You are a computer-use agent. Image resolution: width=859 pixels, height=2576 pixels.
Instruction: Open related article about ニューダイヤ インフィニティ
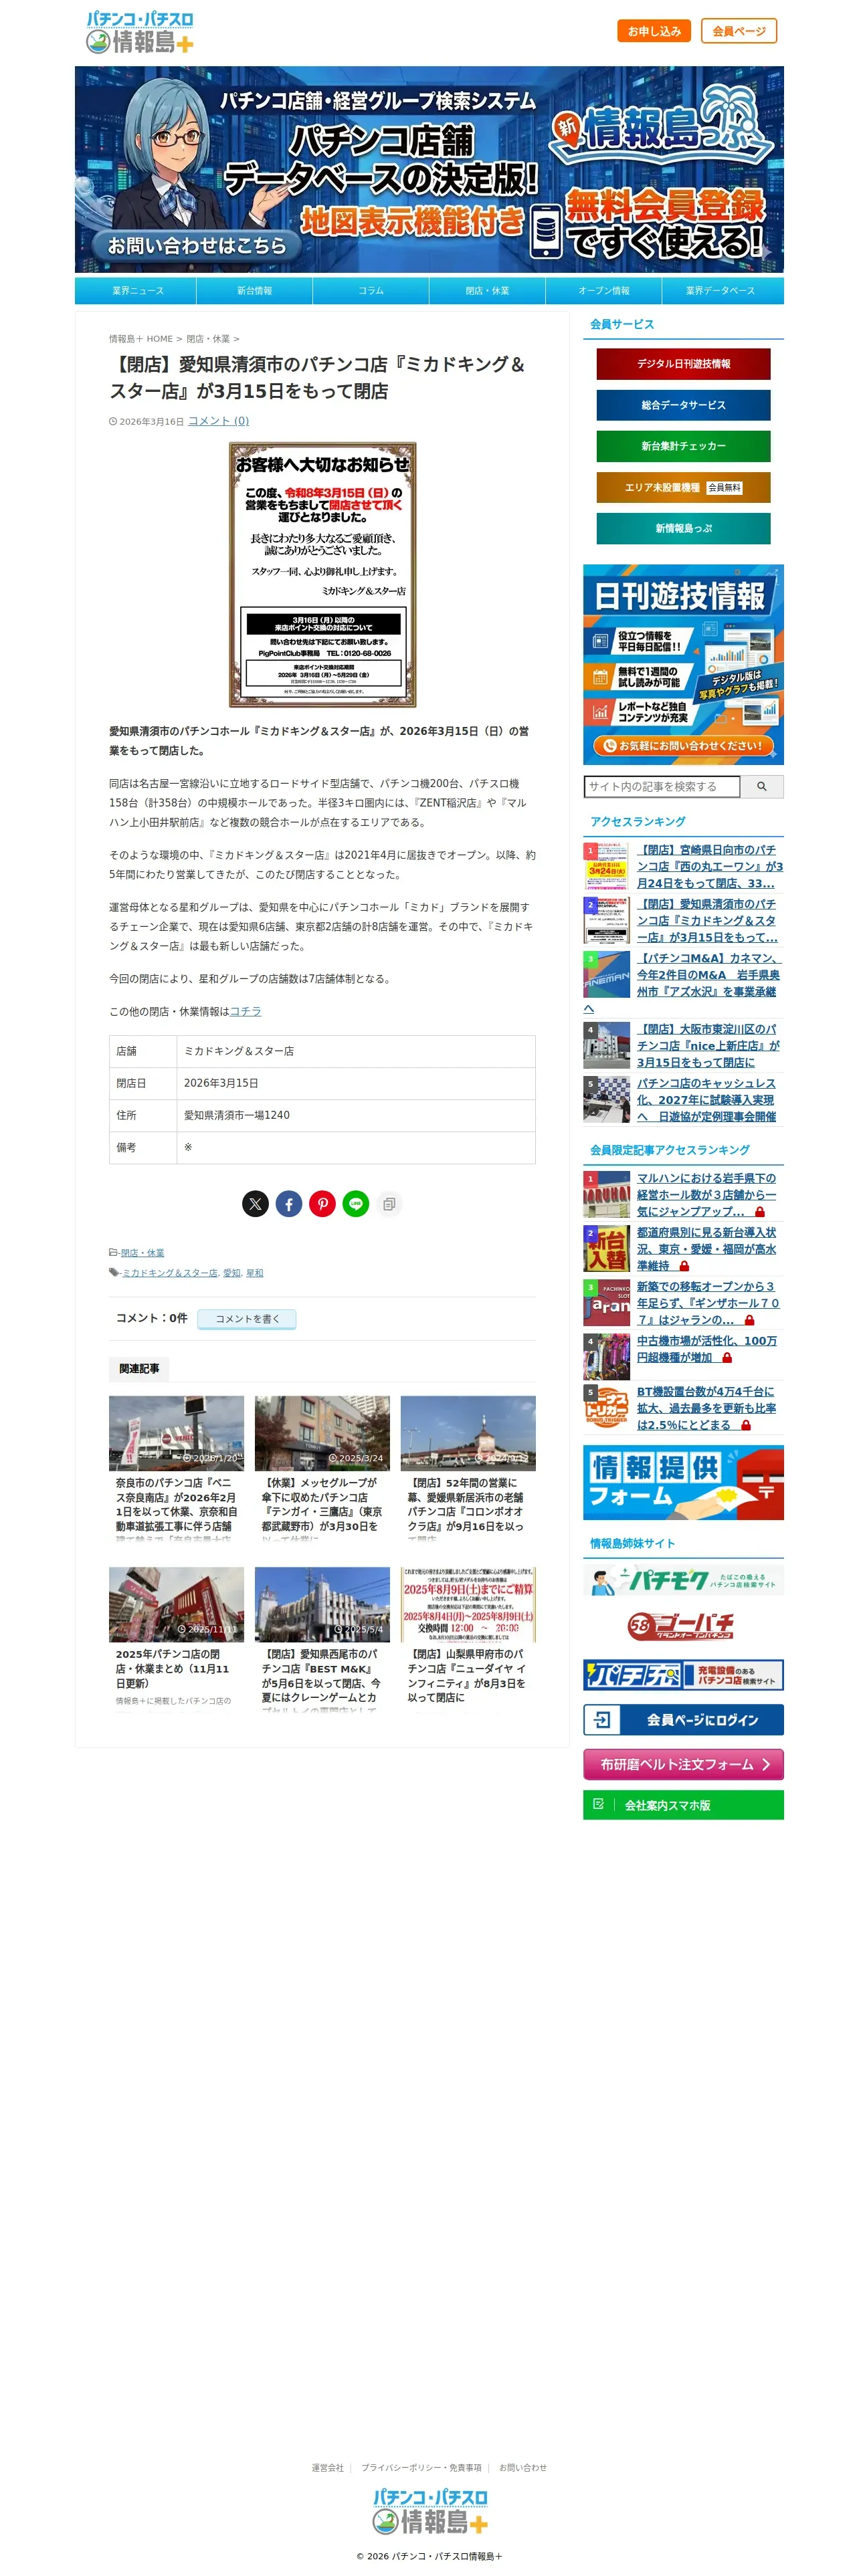(468, 1639)
